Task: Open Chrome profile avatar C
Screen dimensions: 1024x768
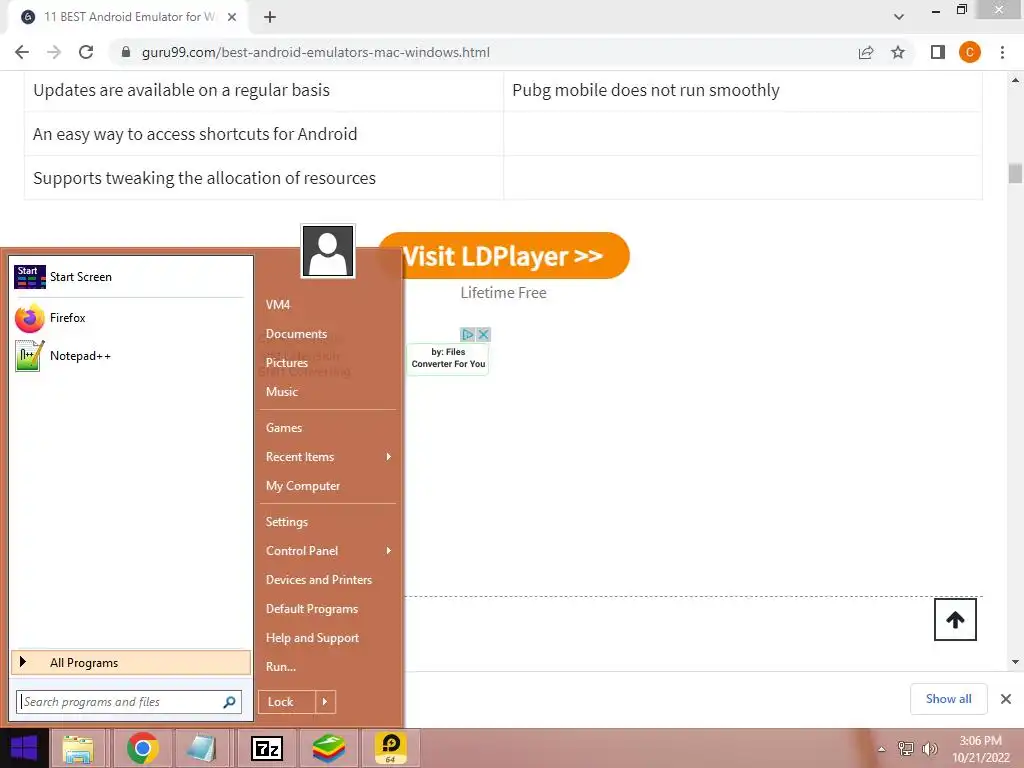Action: coord(970,52)
